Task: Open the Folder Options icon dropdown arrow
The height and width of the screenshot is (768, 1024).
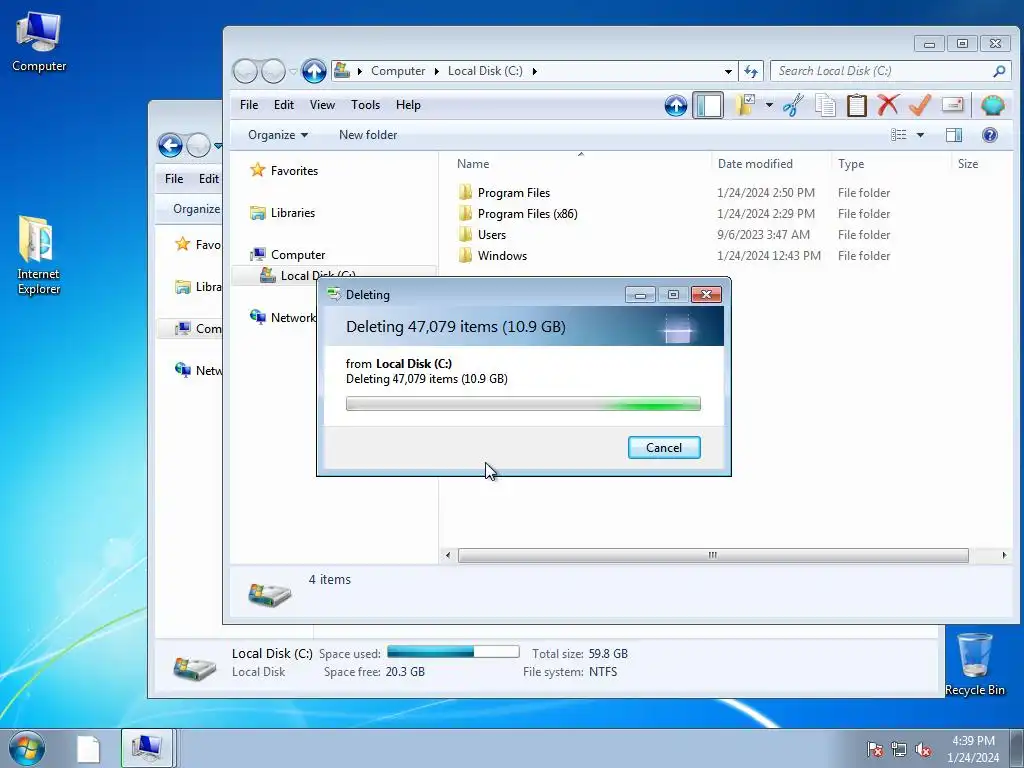Action: pos(769,105)
